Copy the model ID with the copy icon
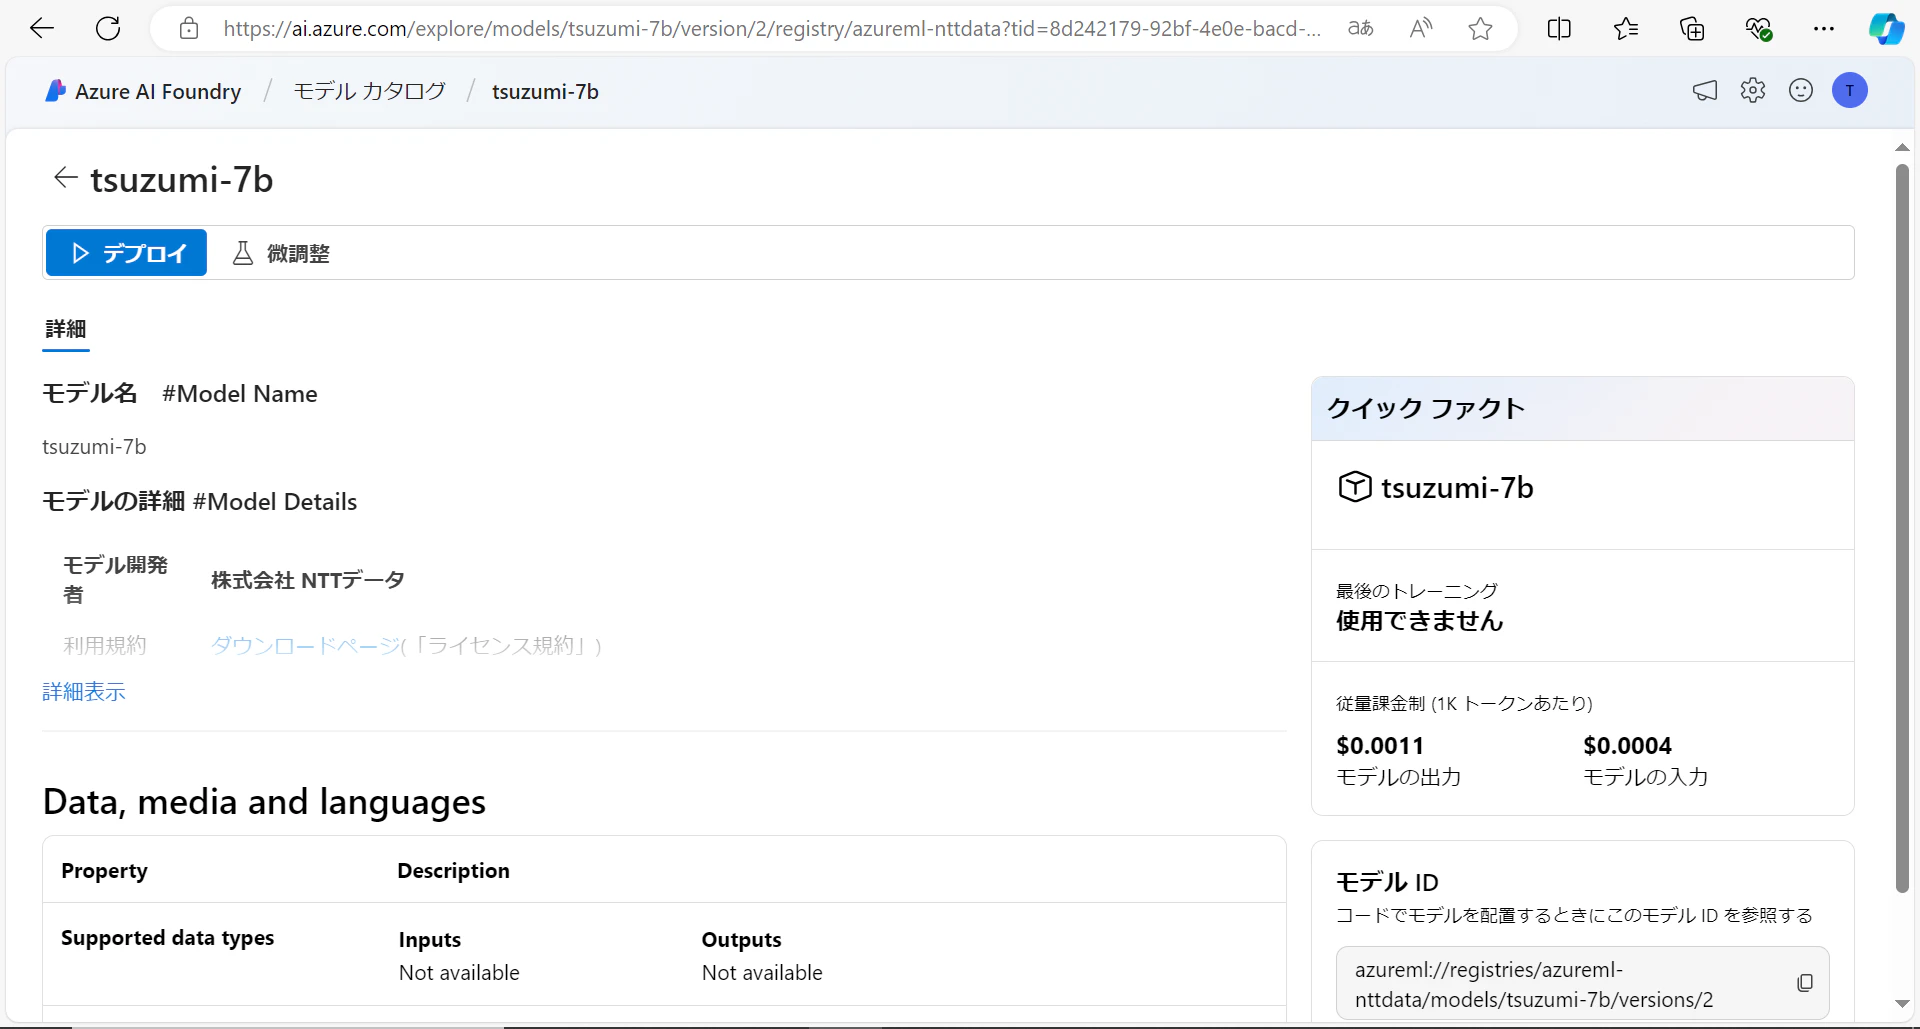1920x1029 pixels. (x=1804, y=982)
